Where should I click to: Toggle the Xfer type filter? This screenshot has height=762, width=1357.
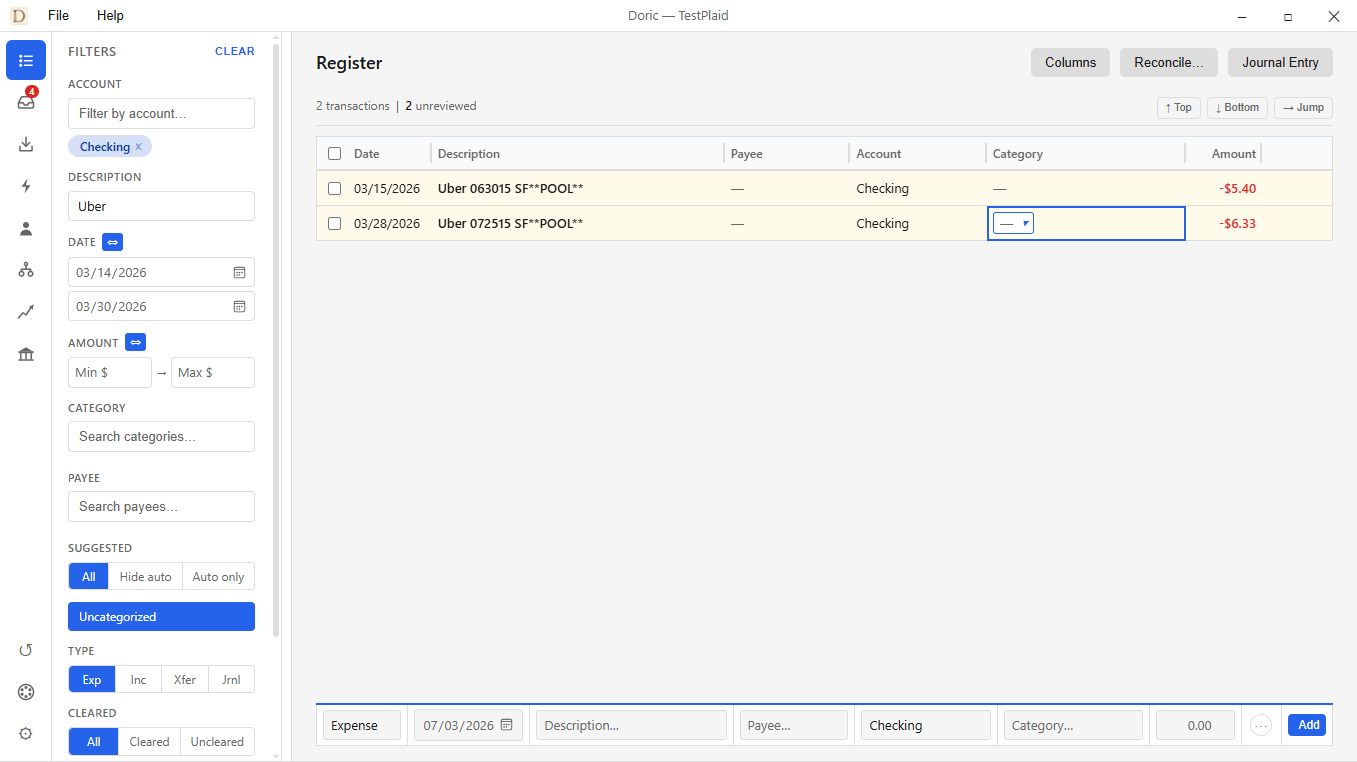185,679
